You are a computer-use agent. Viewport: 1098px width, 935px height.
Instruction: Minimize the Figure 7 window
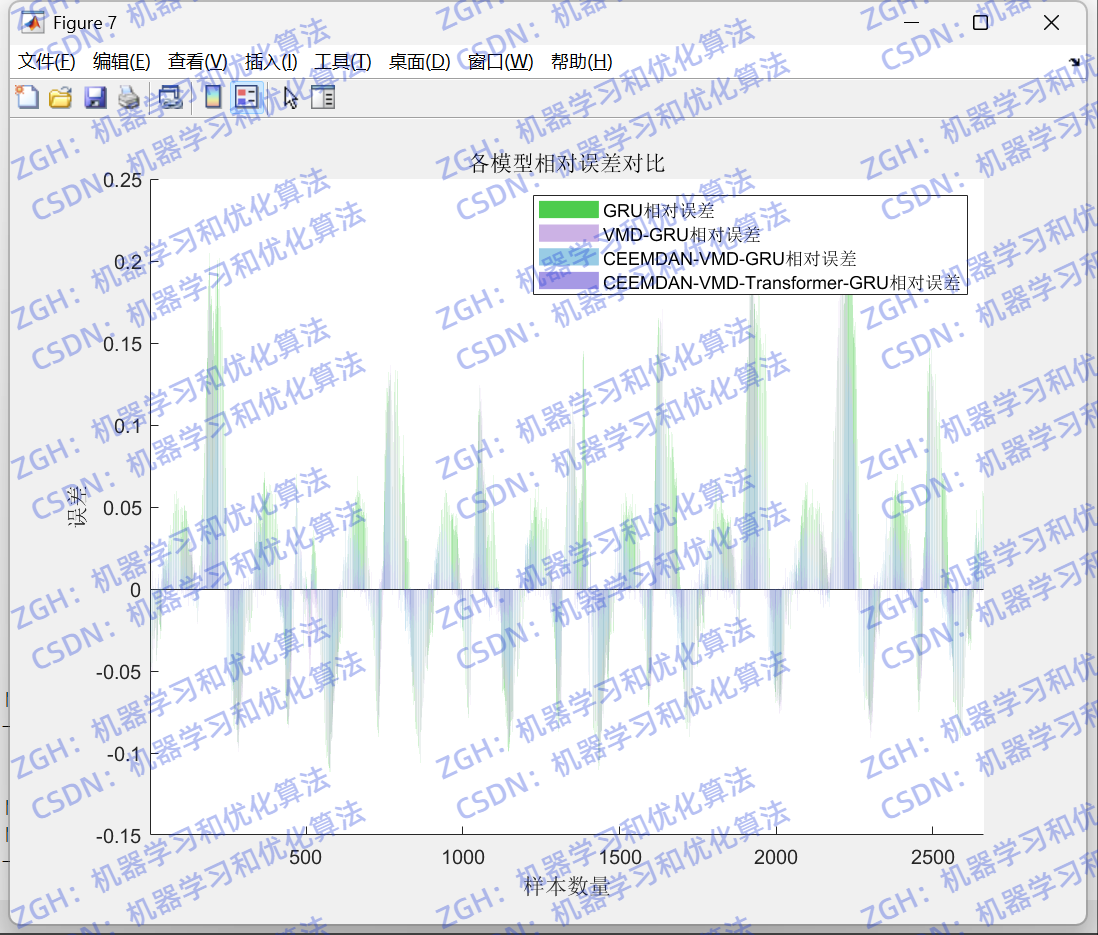[x=911, y=23]
